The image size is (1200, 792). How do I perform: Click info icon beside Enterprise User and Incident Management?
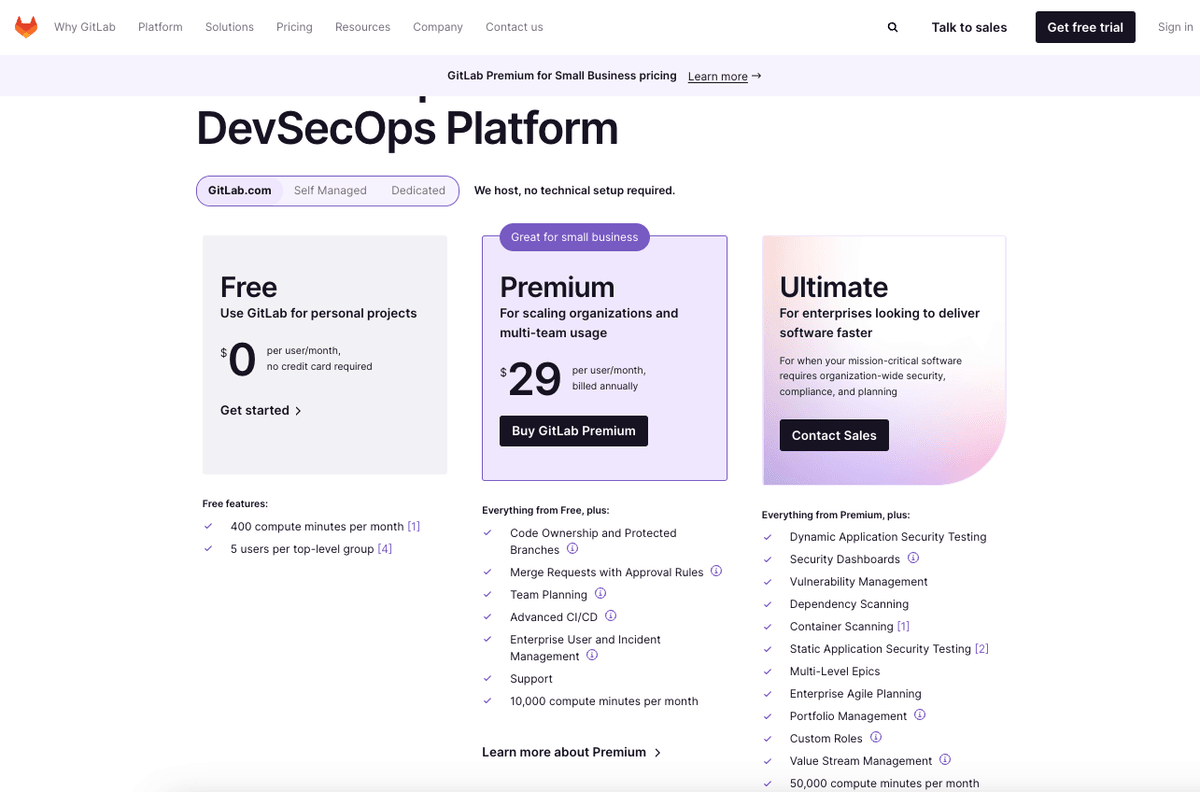[592, 655]
